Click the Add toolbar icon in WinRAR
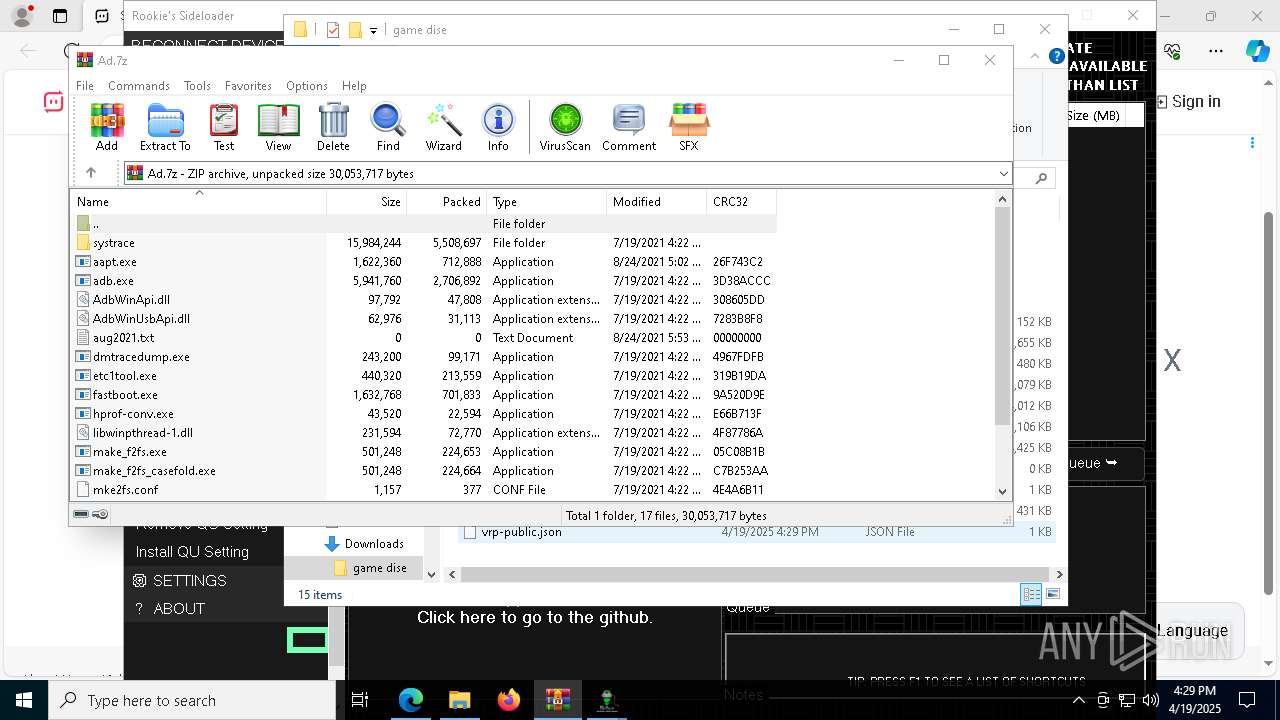Viewport: 1280px width, 720px height. [107, 127]
